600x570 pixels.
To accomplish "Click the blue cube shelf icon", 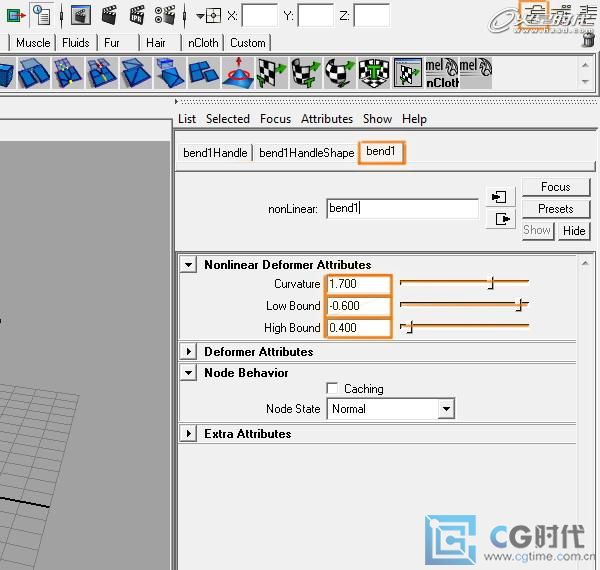I will tap(7, 73).
